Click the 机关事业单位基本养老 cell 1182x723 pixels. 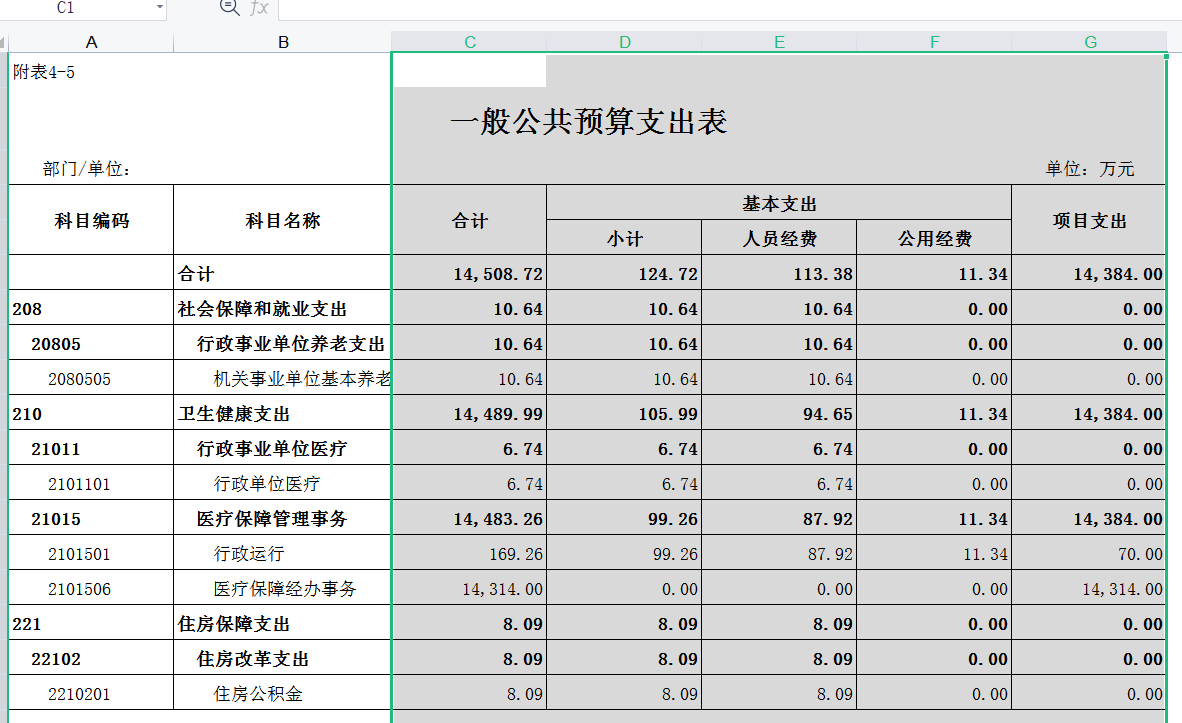pos(283,378)
